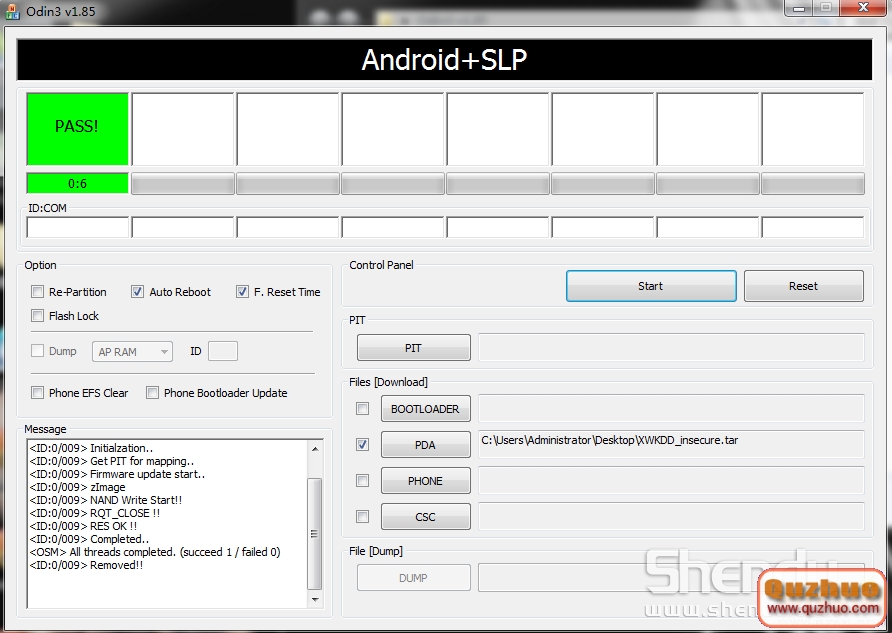
Task: Click the first ID:COM port box
Action: (78, 227)
